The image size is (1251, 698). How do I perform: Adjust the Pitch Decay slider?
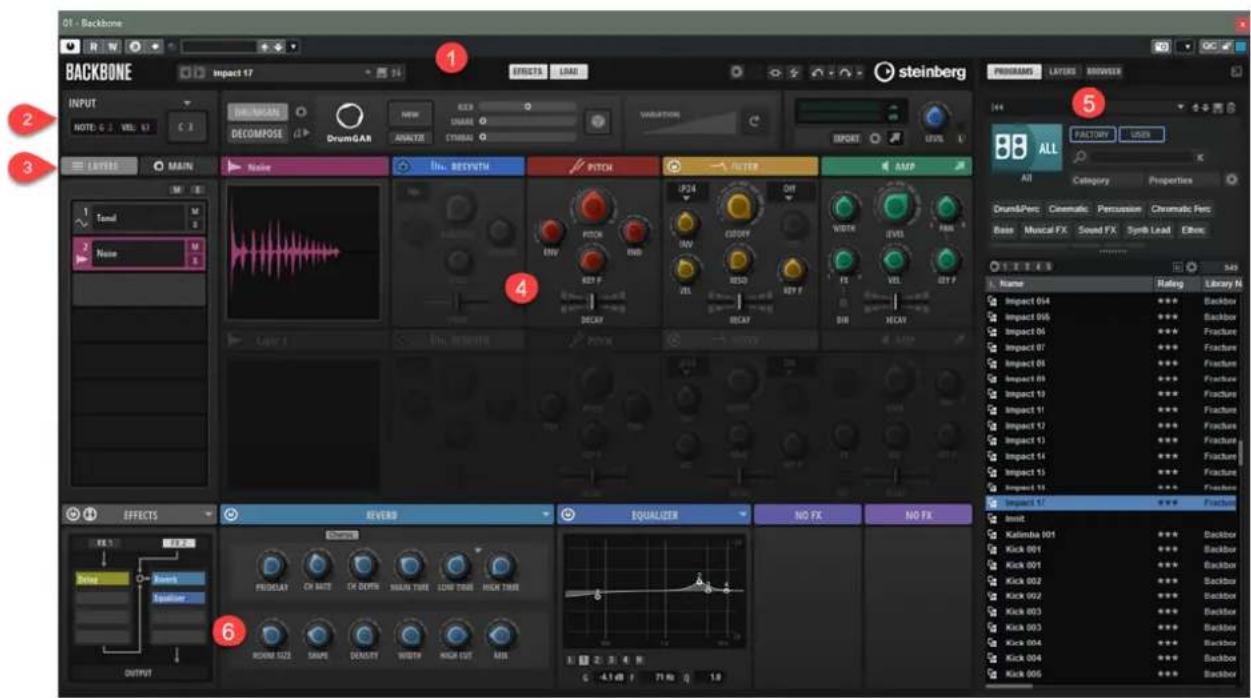593,300
